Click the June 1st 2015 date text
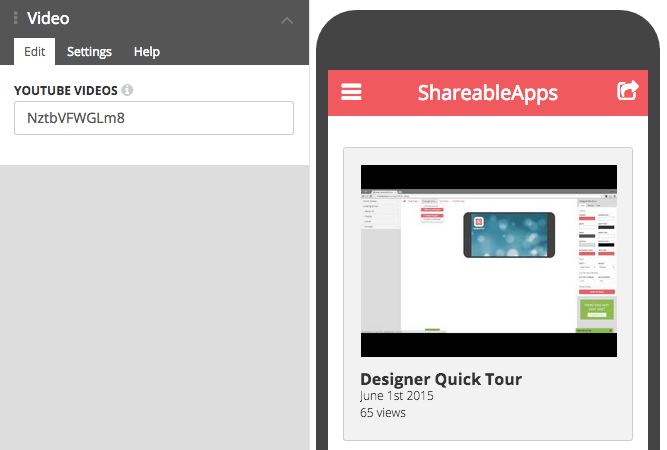667x450 pixels. 396,396
